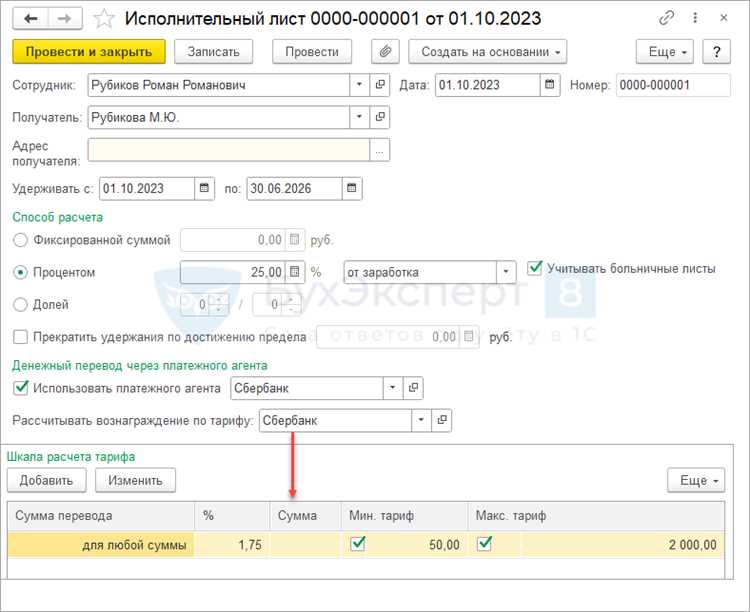Click into 'Адрес получателя' field
This screenshot has height=612, width=750.
(x=228, y=150)
